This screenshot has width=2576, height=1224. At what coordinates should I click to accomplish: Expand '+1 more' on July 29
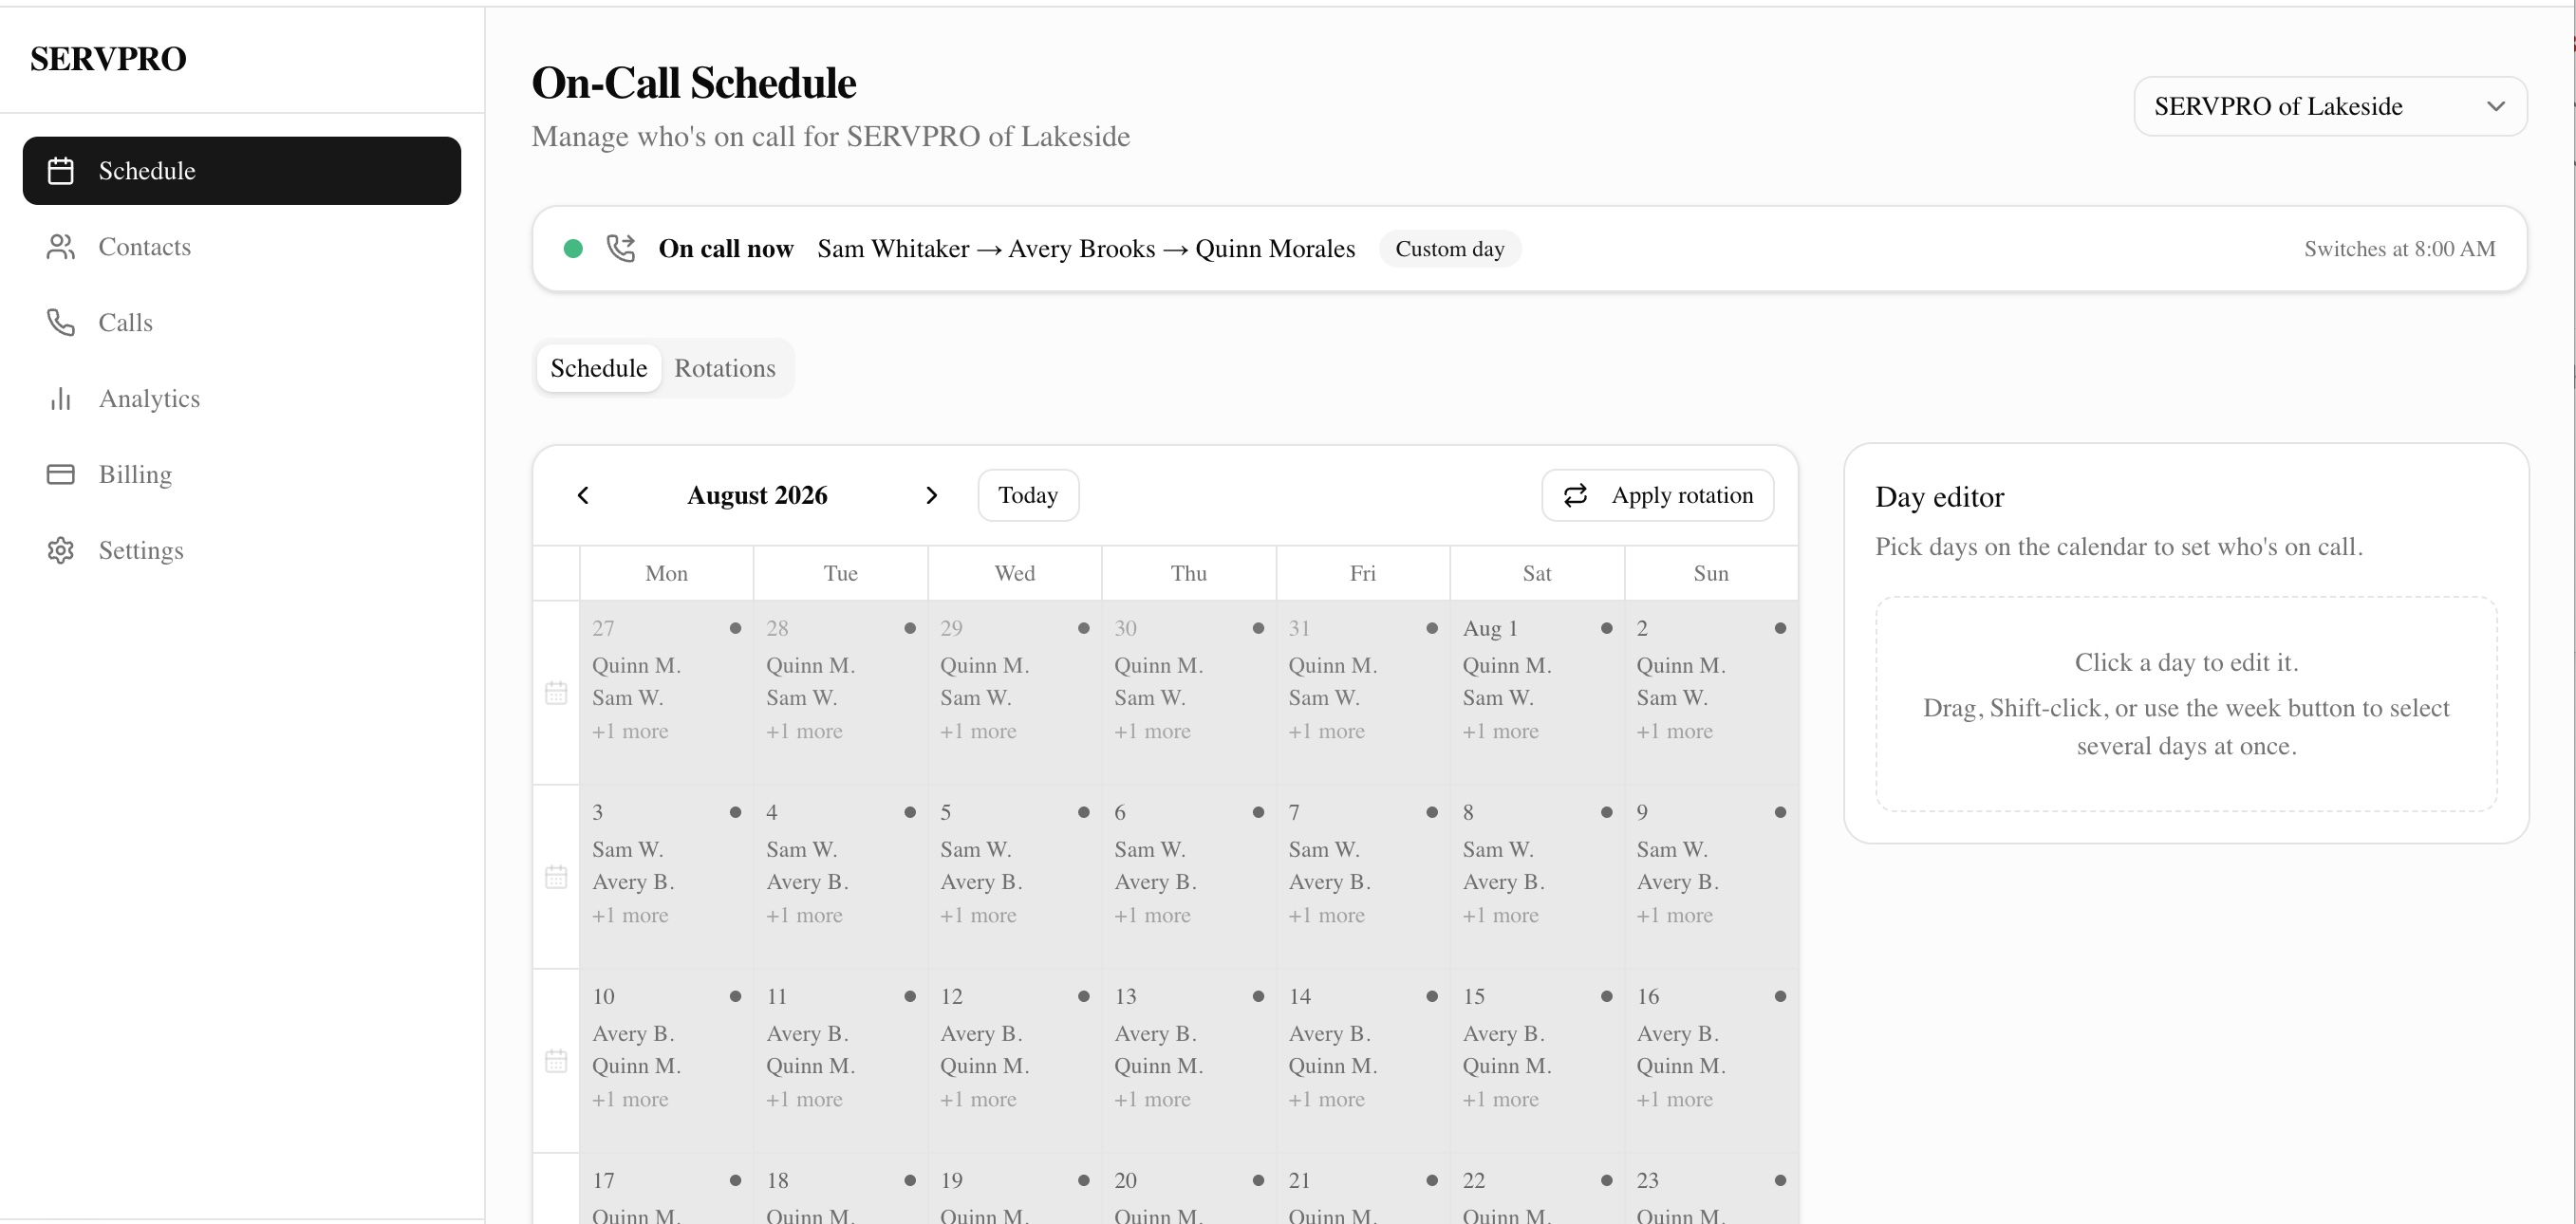(x=978, y=731)
